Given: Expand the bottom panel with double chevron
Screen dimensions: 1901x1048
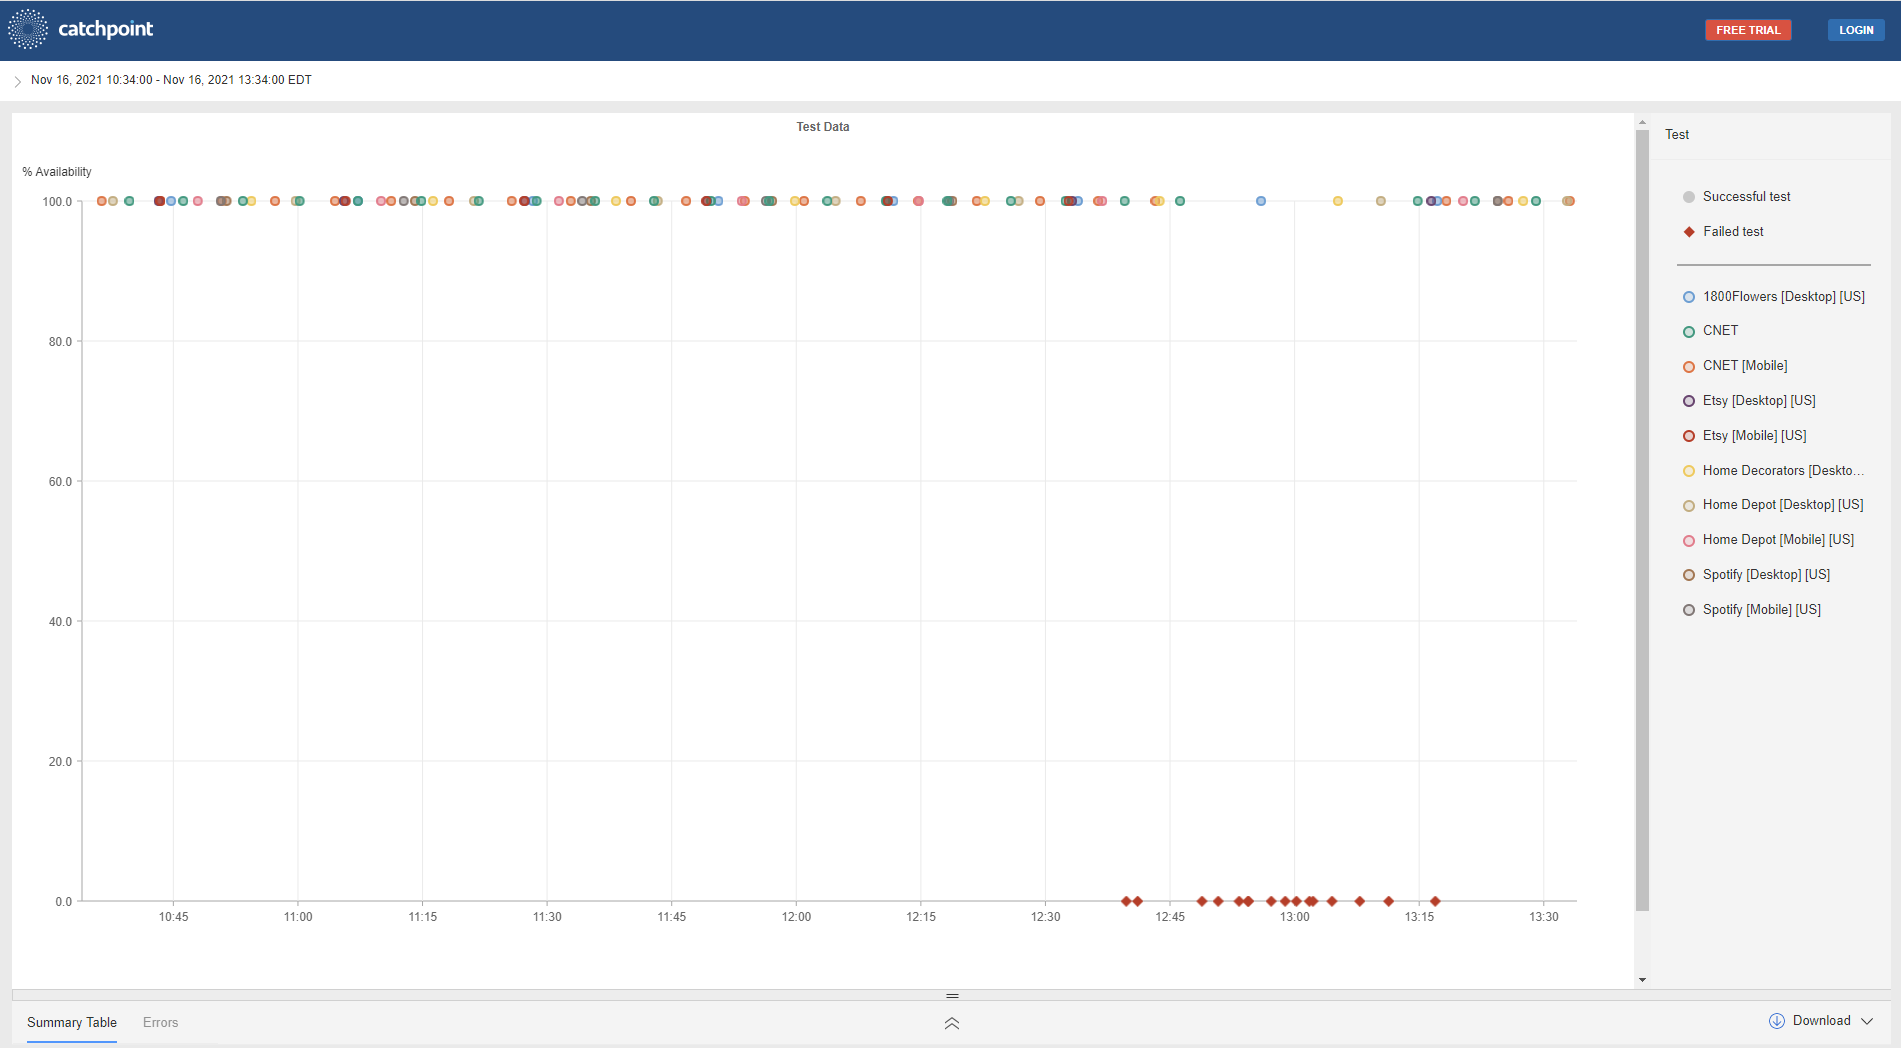Looking at the screenshot, I should click(x=952, y=1023).
